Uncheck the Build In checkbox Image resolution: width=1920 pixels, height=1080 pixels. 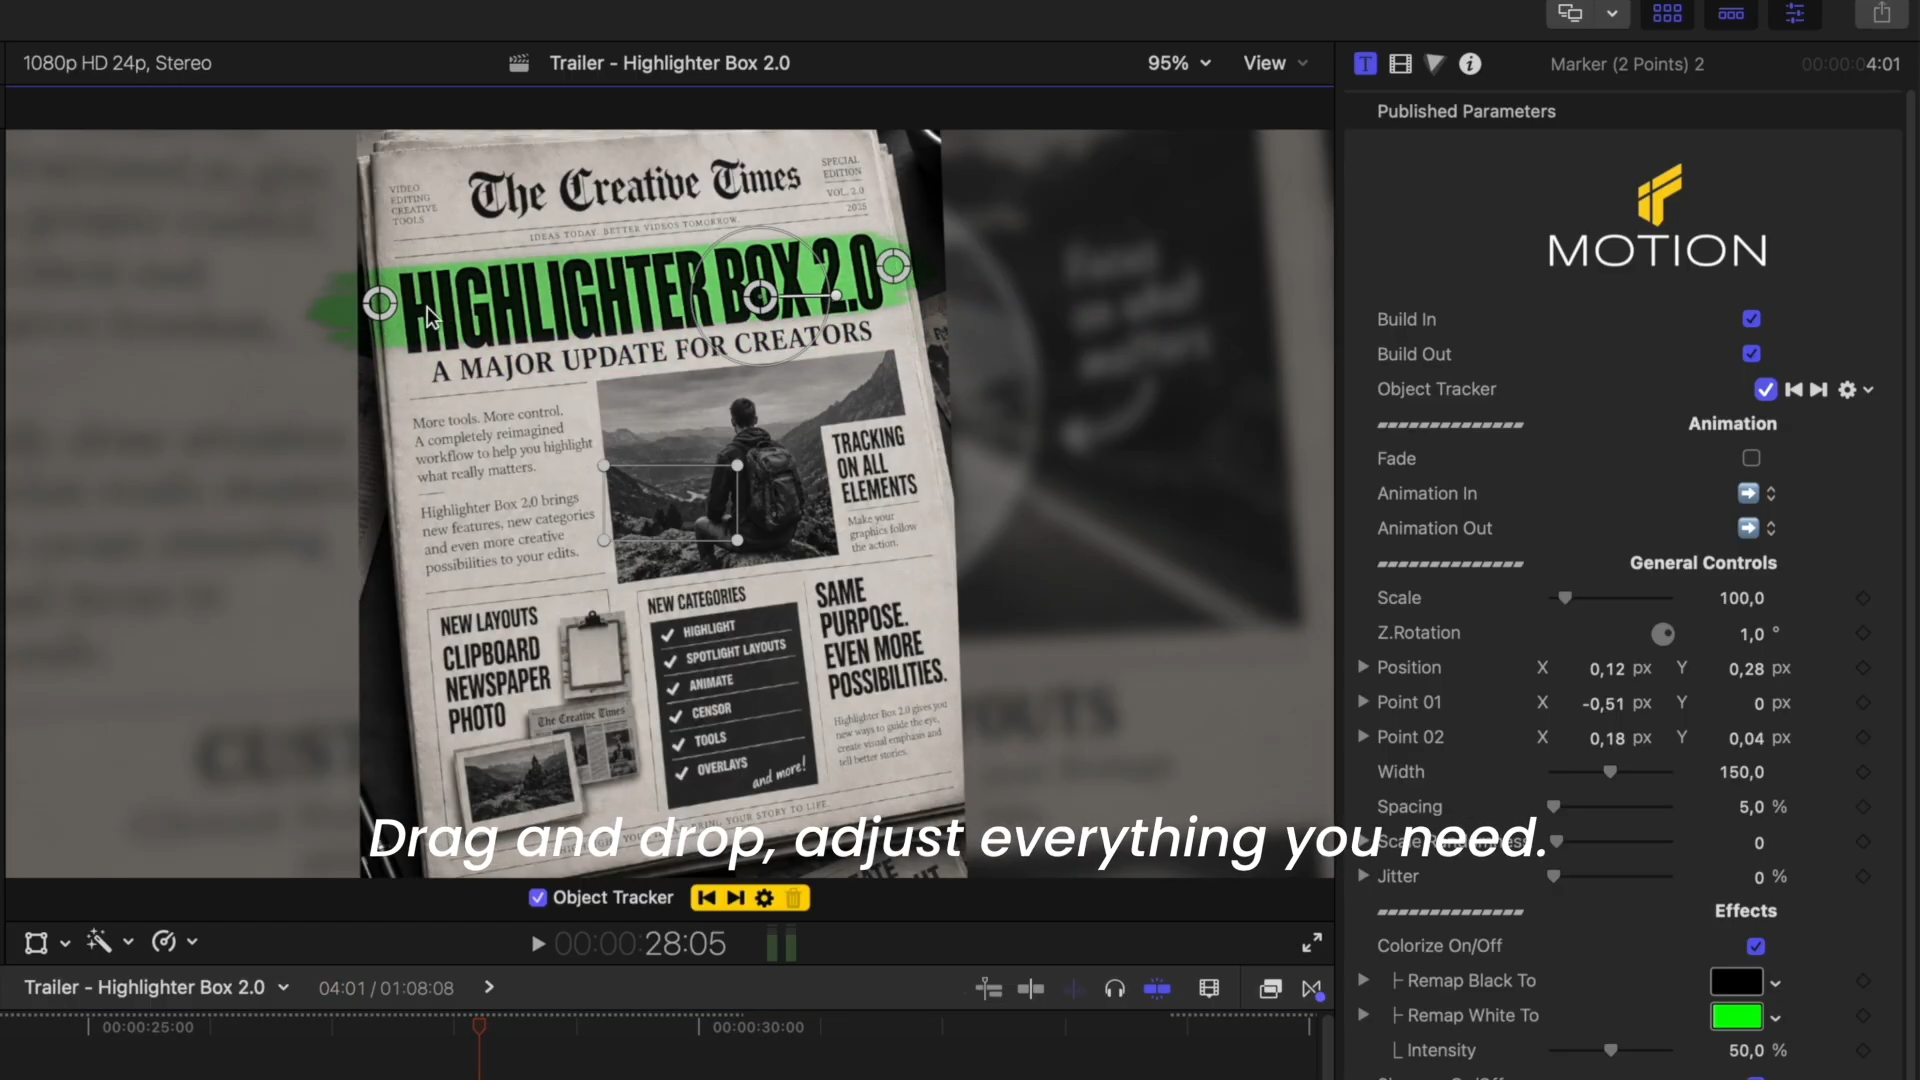(1751, 319)
